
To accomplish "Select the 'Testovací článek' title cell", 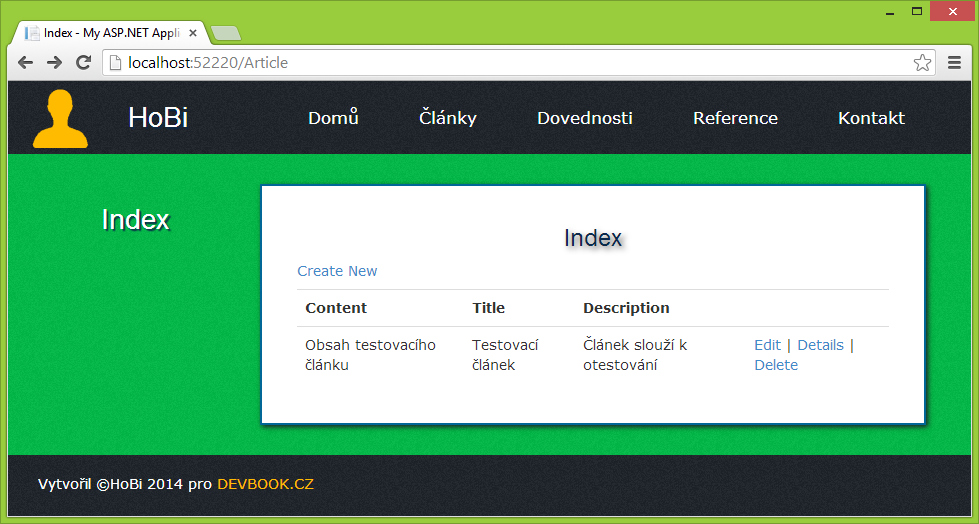I will [505, 355].
